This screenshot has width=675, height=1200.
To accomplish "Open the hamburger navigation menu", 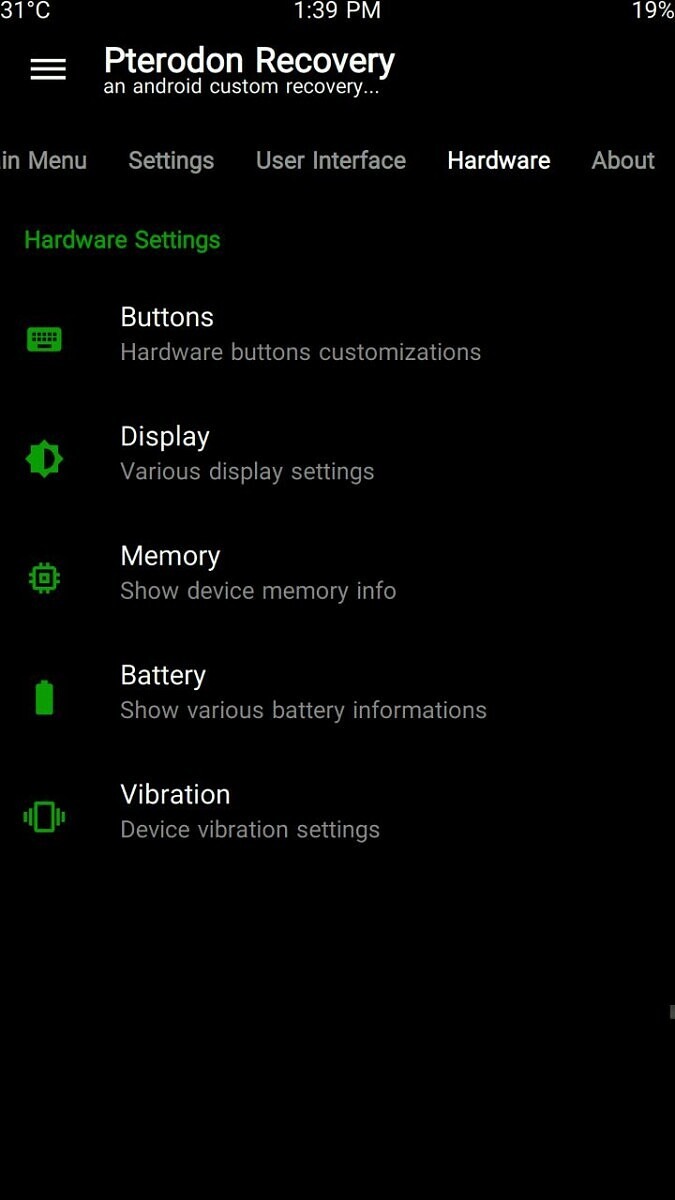I will click(x=48, y=69).
